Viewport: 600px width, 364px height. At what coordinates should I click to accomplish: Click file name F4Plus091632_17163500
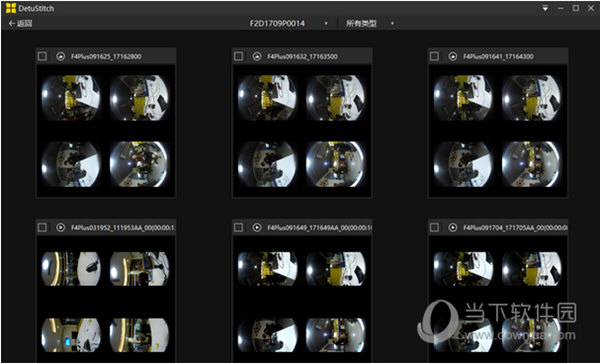pos(302,57)
